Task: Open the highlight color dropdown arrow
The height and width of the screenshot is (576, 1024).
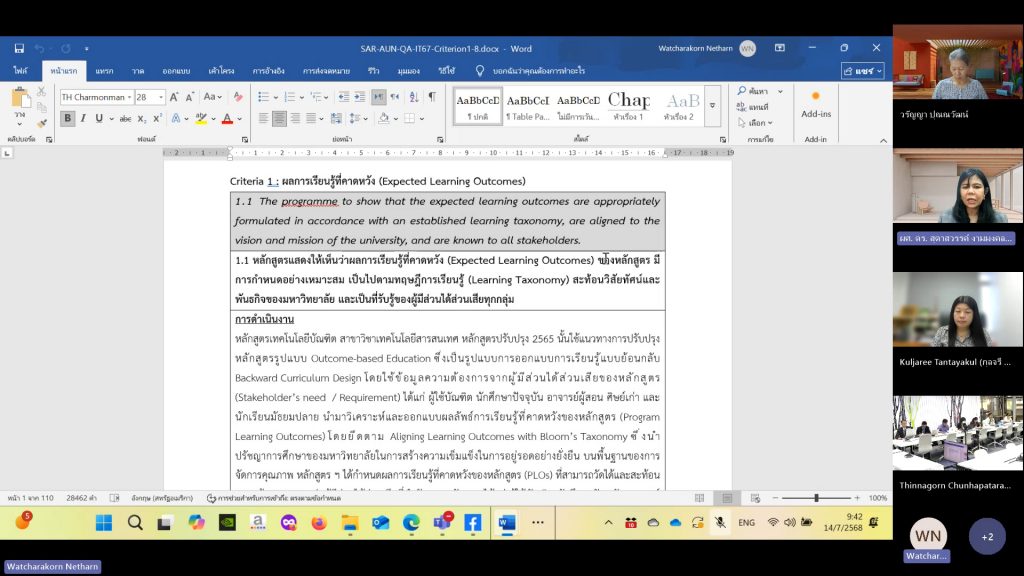Action: [x=213, y=119]
